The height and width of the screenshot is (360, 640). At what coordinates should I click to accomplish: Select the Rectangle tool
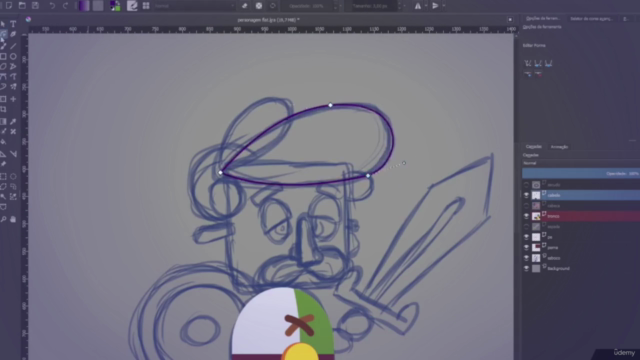3,56
